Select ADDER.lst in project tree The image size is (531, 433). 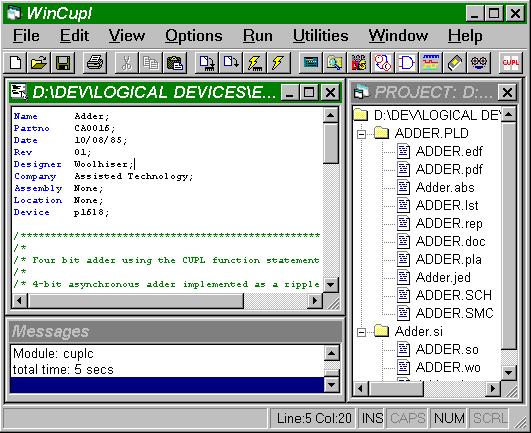pos(447,205)
